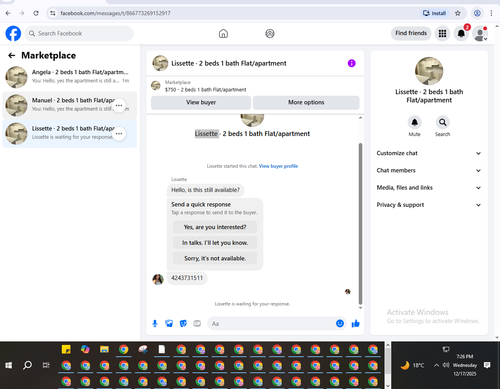Open File Explorer from the taskbar

click(x=104, y=349)
